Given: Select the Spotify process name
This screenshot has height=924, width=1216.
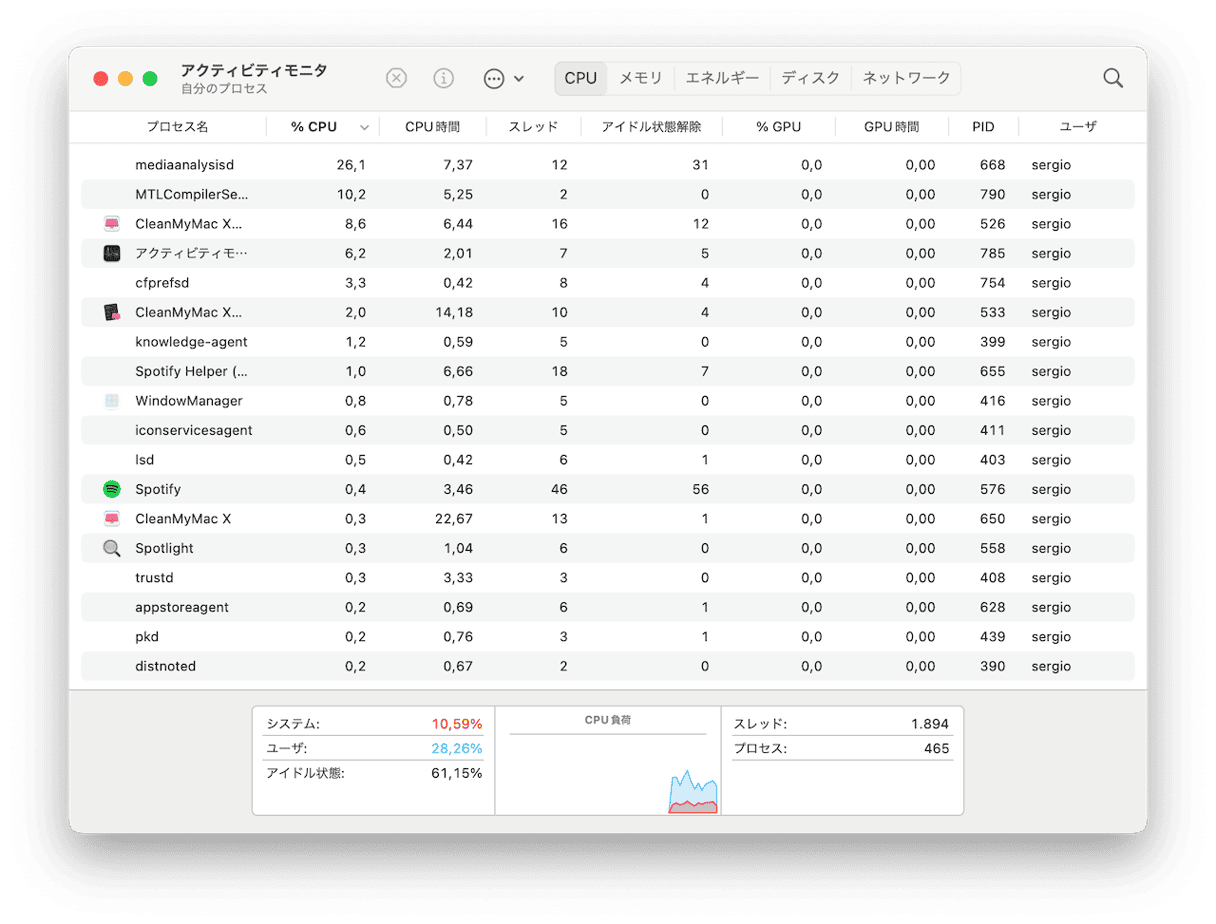Looking at the screenshot, I should pos(158,489).
